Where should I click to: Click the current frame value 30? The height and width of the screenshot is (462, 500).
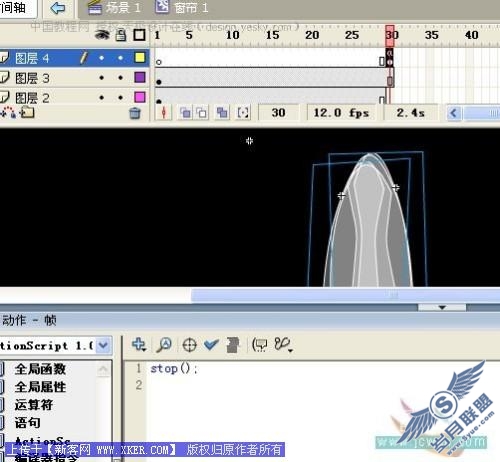[x=278, y=113]
